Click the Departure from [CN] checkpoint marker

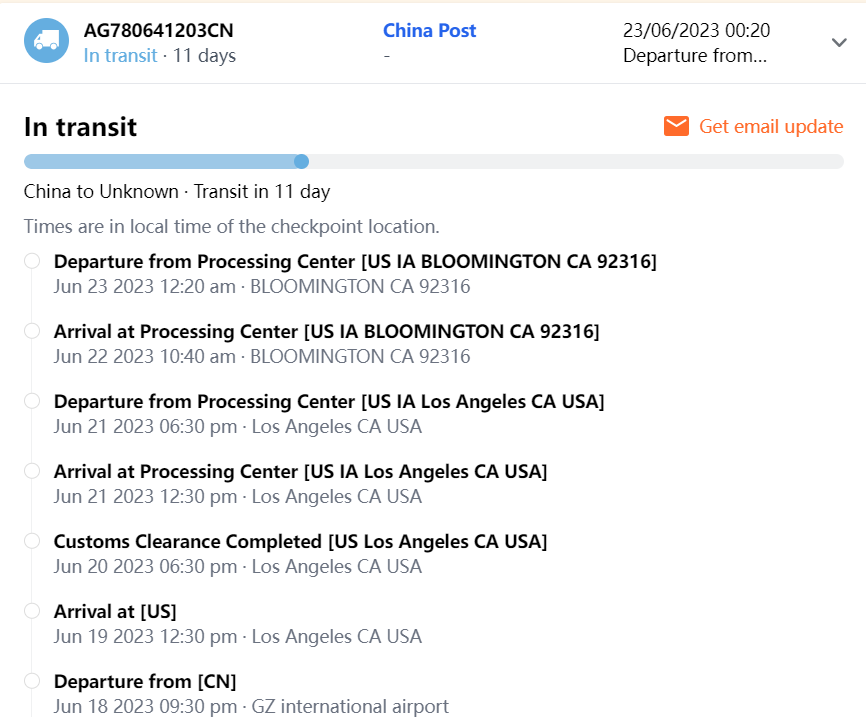pos(32,681)
